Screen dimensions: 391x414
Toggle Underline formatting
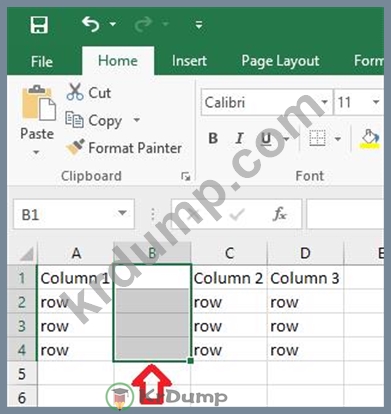point(266,138)
